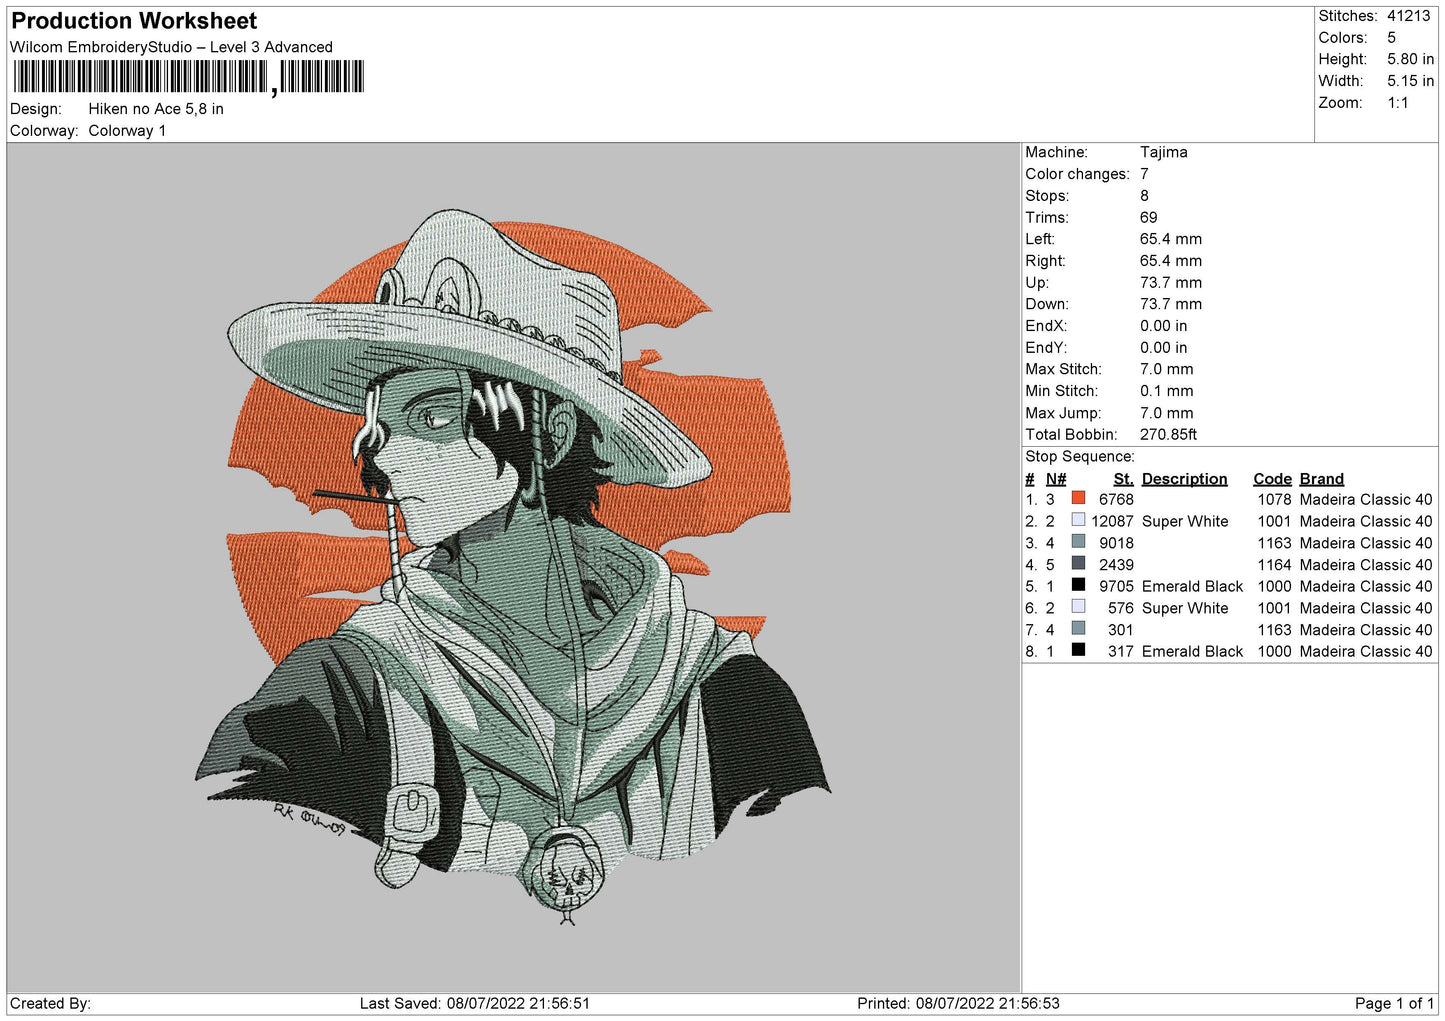Click the Page 1 of 1 indicator

[x=1394, y=1003]
